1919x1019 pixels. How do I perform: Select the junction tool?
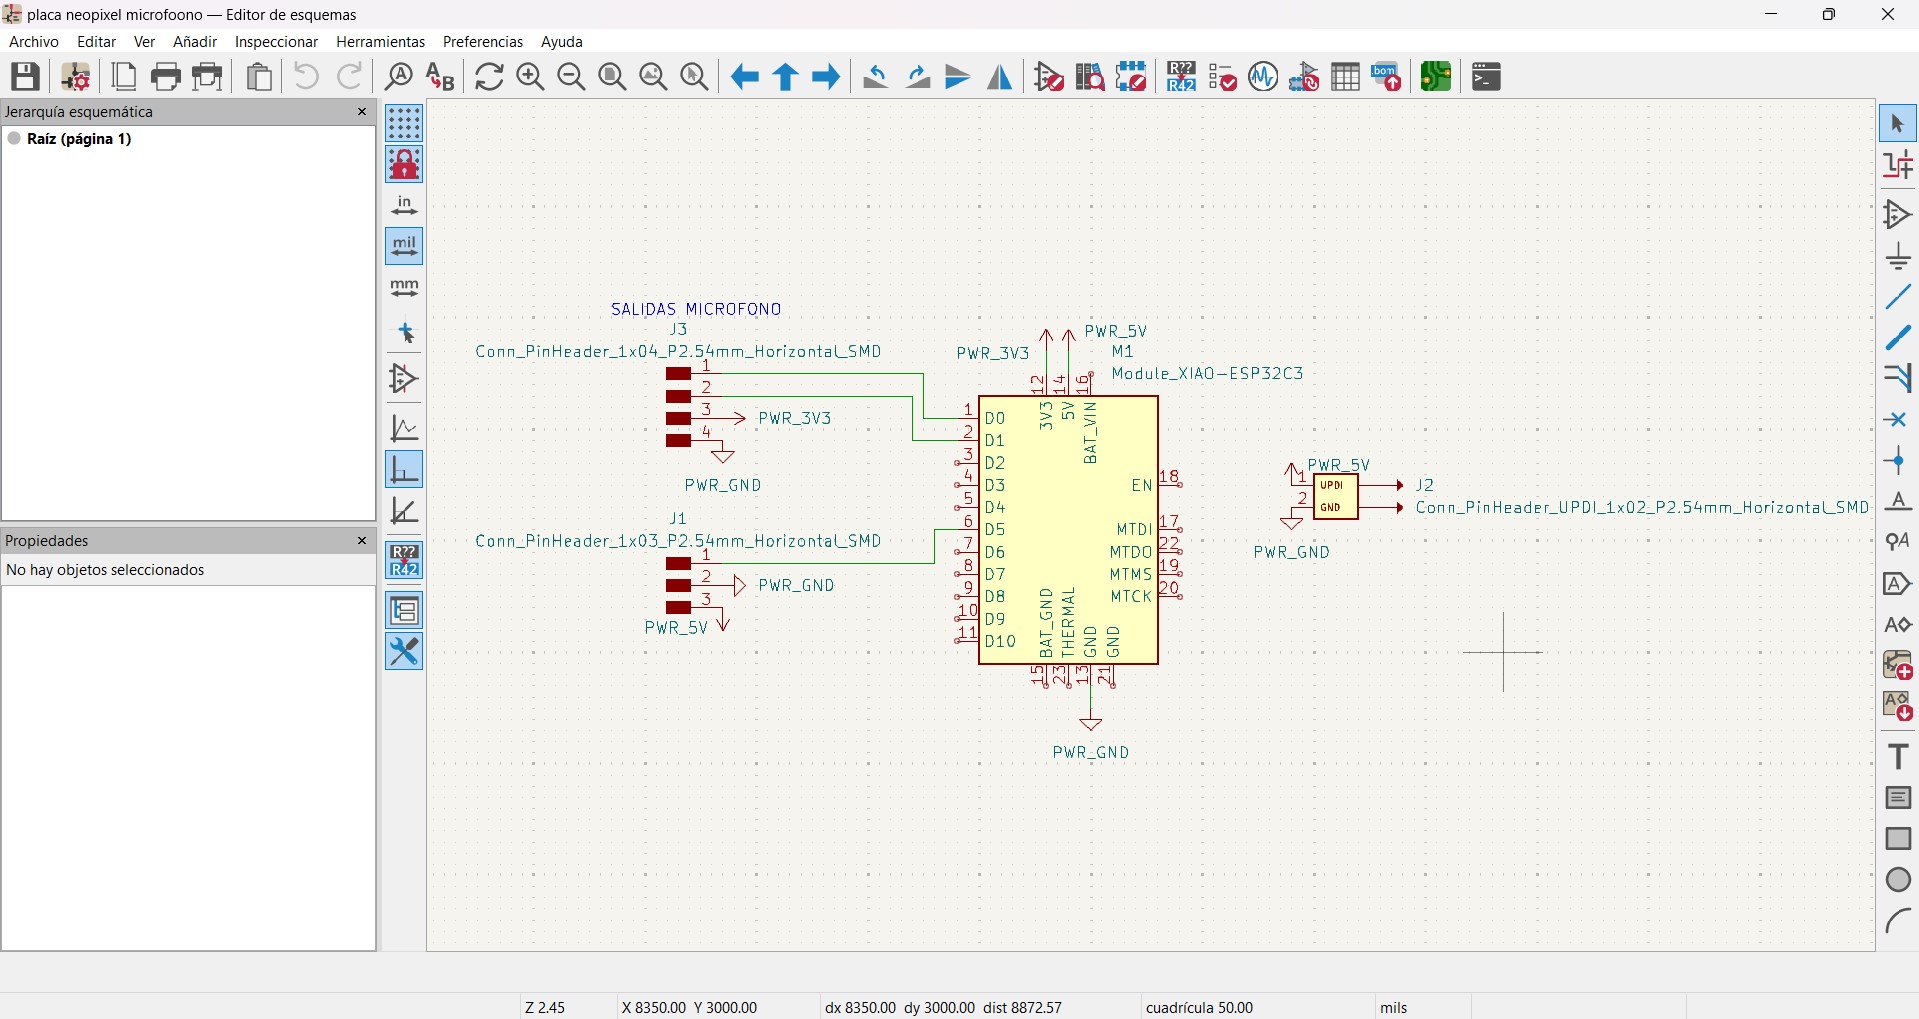[1898, 461]
